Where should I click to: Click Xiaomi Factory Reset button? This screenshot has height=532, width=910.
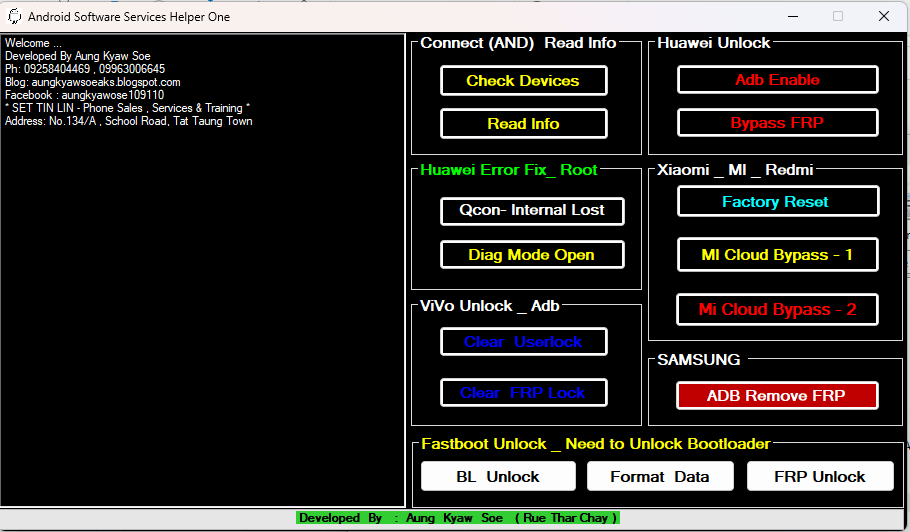click(x=778, y=201)
